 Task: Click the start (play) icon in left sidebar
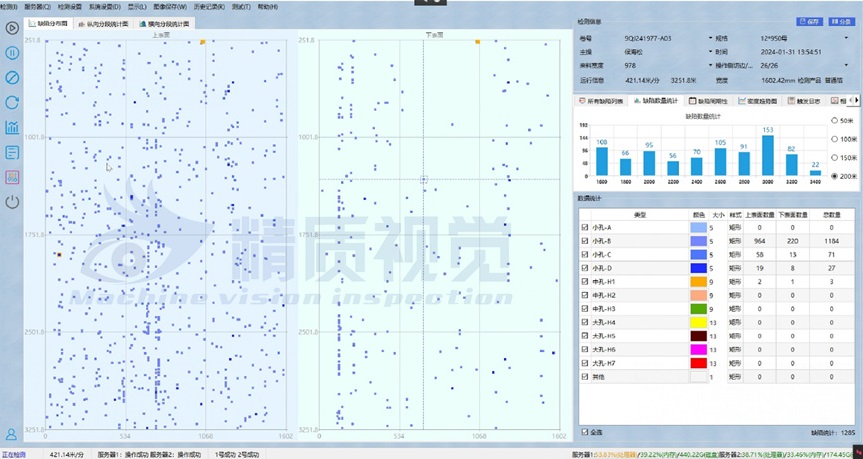(12, 28)
